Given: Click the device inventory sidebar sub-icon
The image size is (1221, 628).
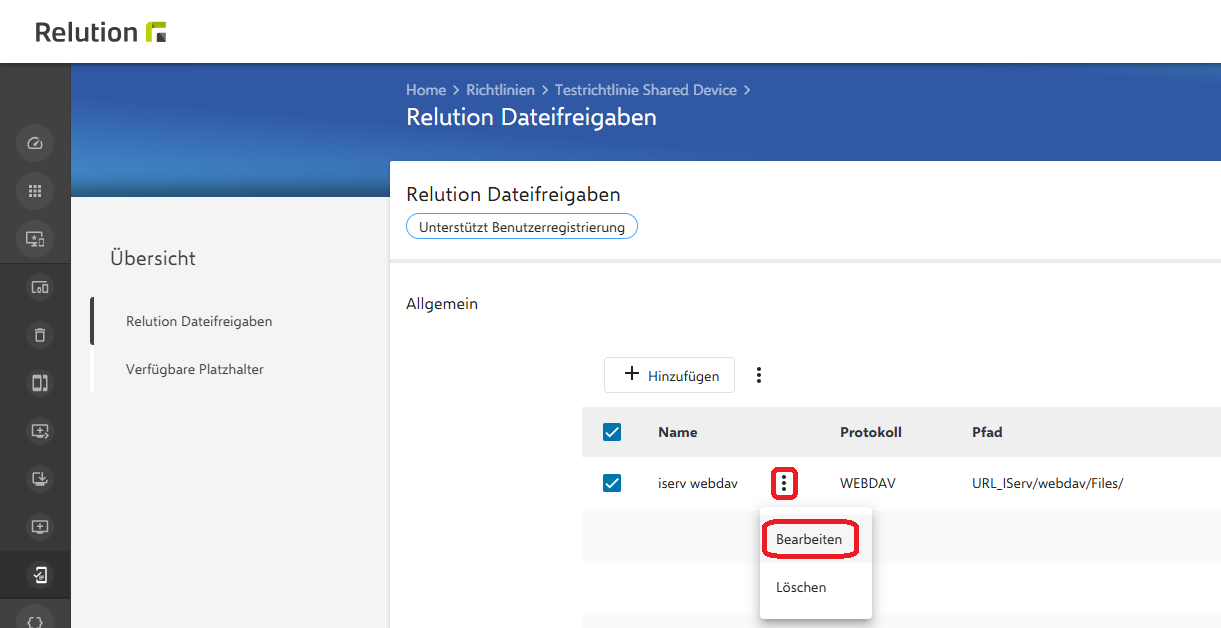Looking at the screenshot, I should [x=40, y=288].
